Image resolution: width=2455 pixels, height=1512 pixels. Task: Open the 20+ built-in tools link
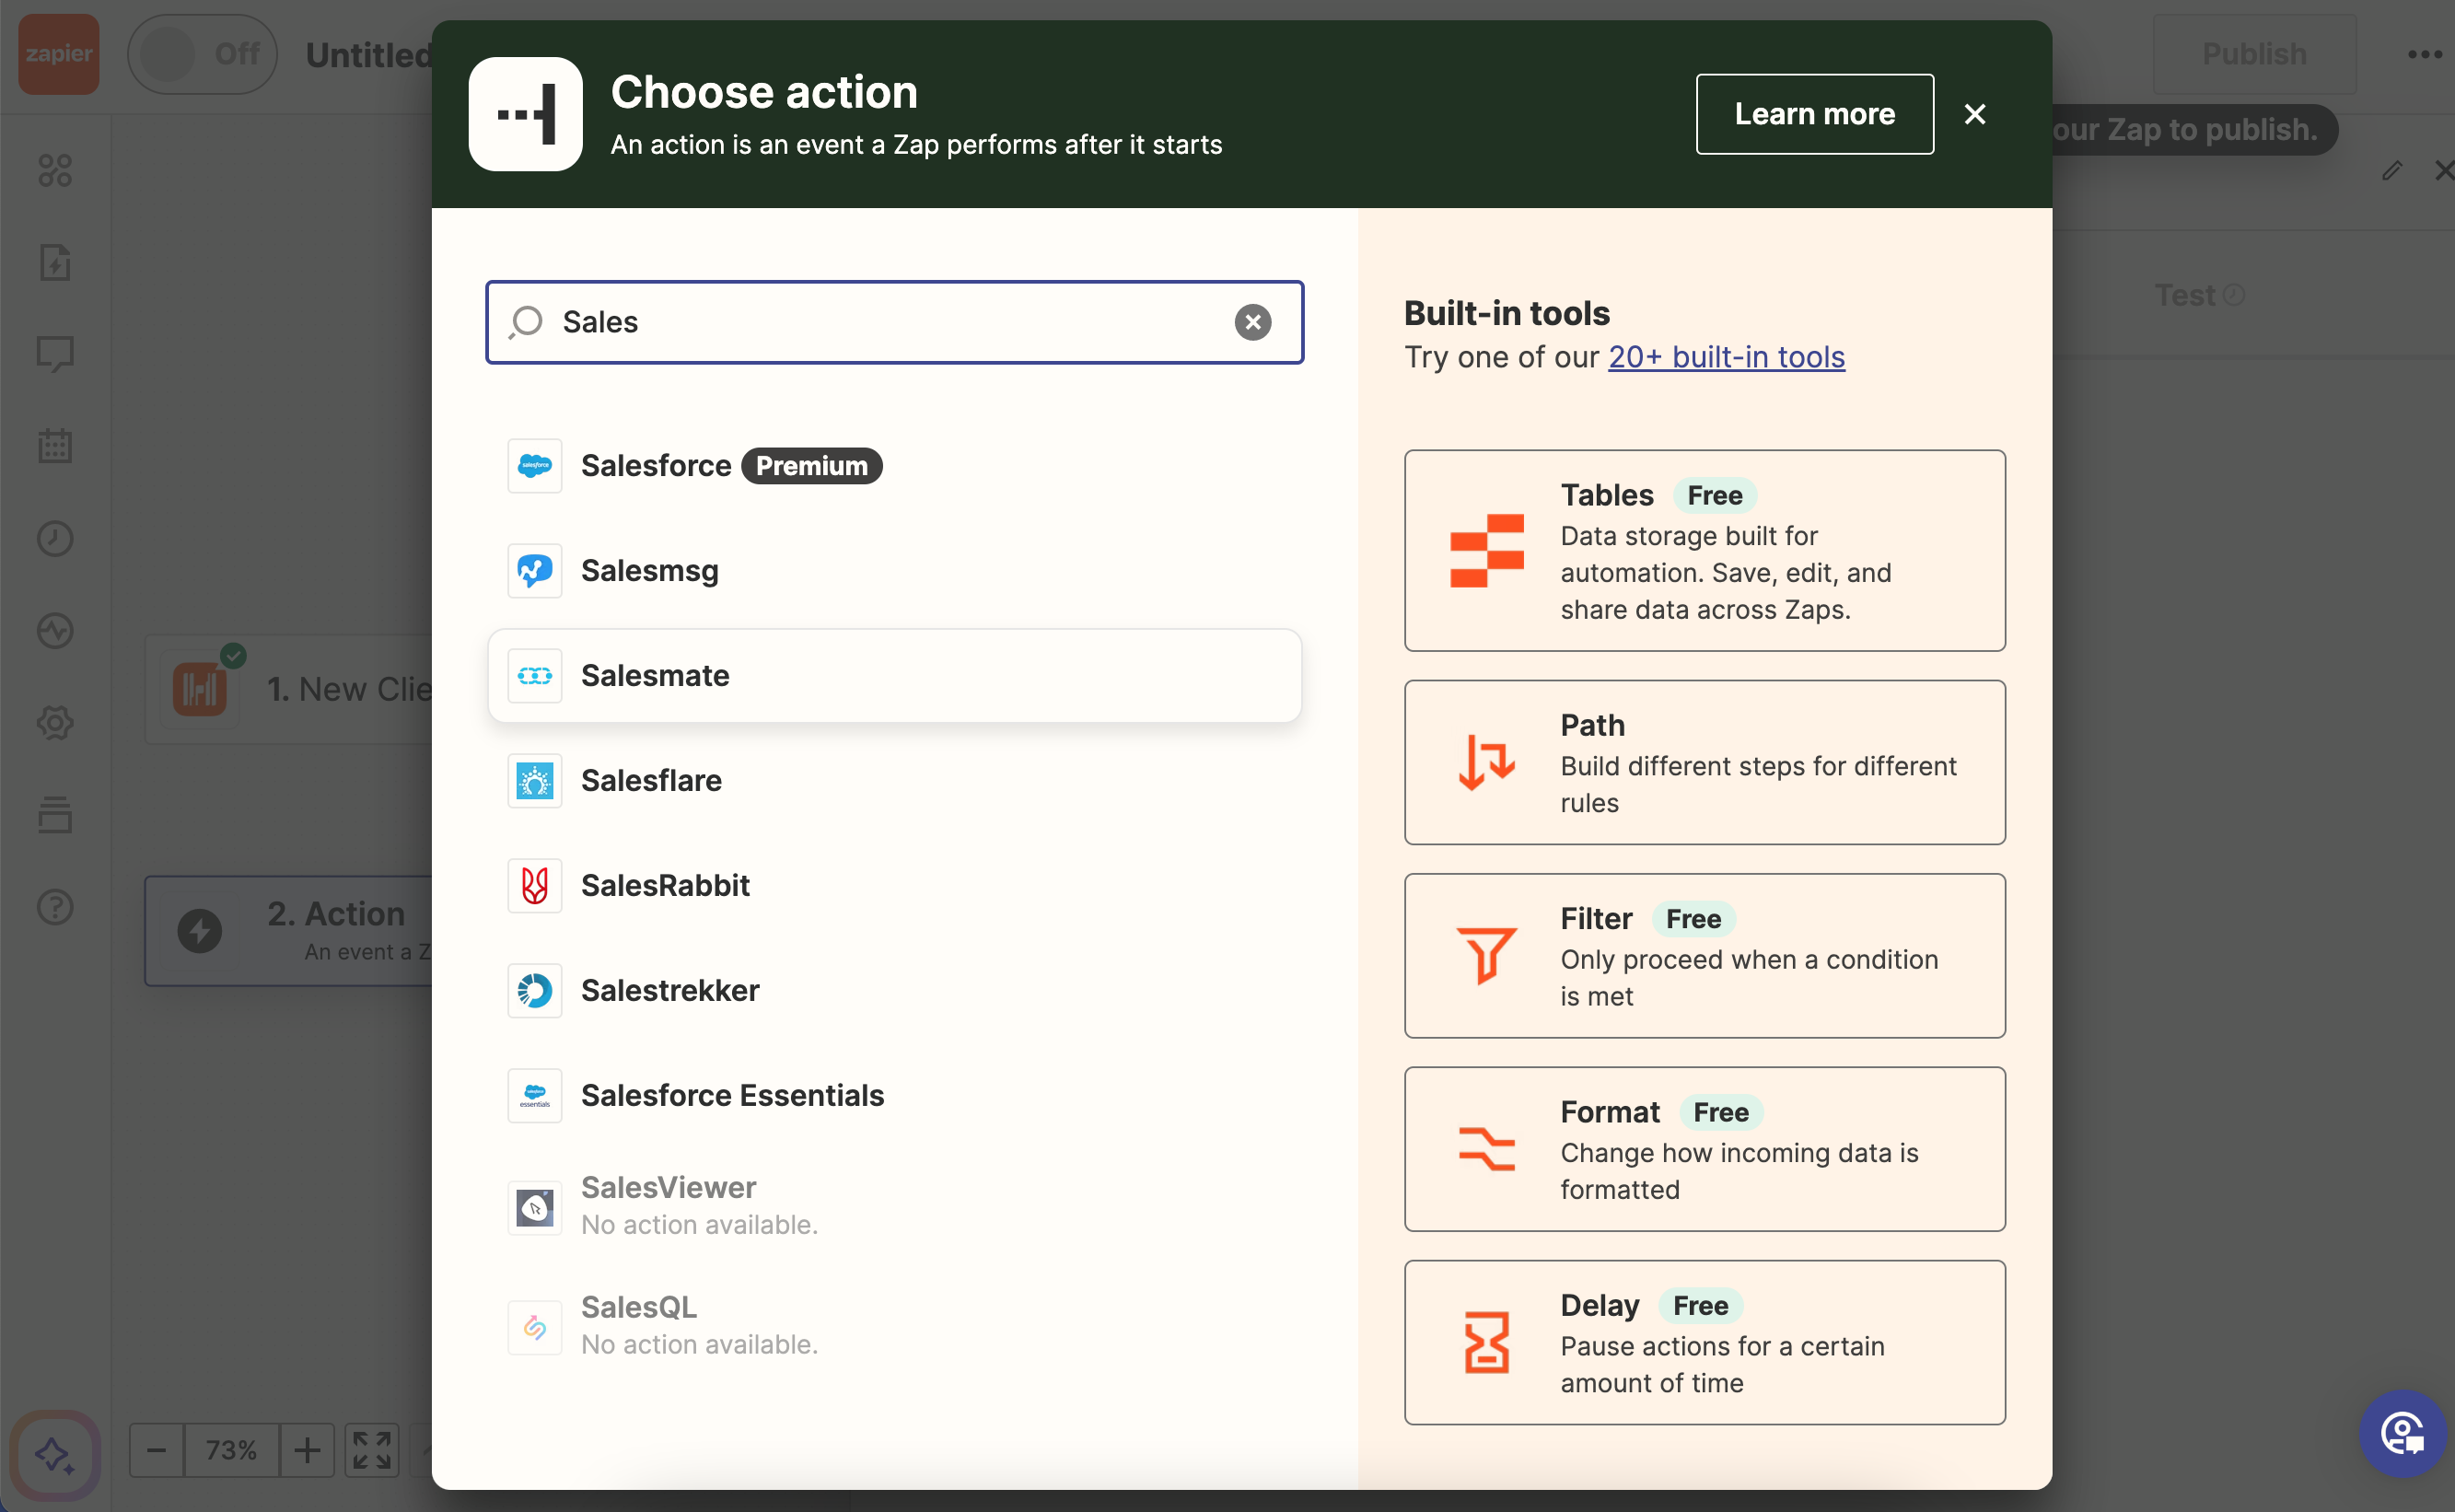(x=1726, y=357)
